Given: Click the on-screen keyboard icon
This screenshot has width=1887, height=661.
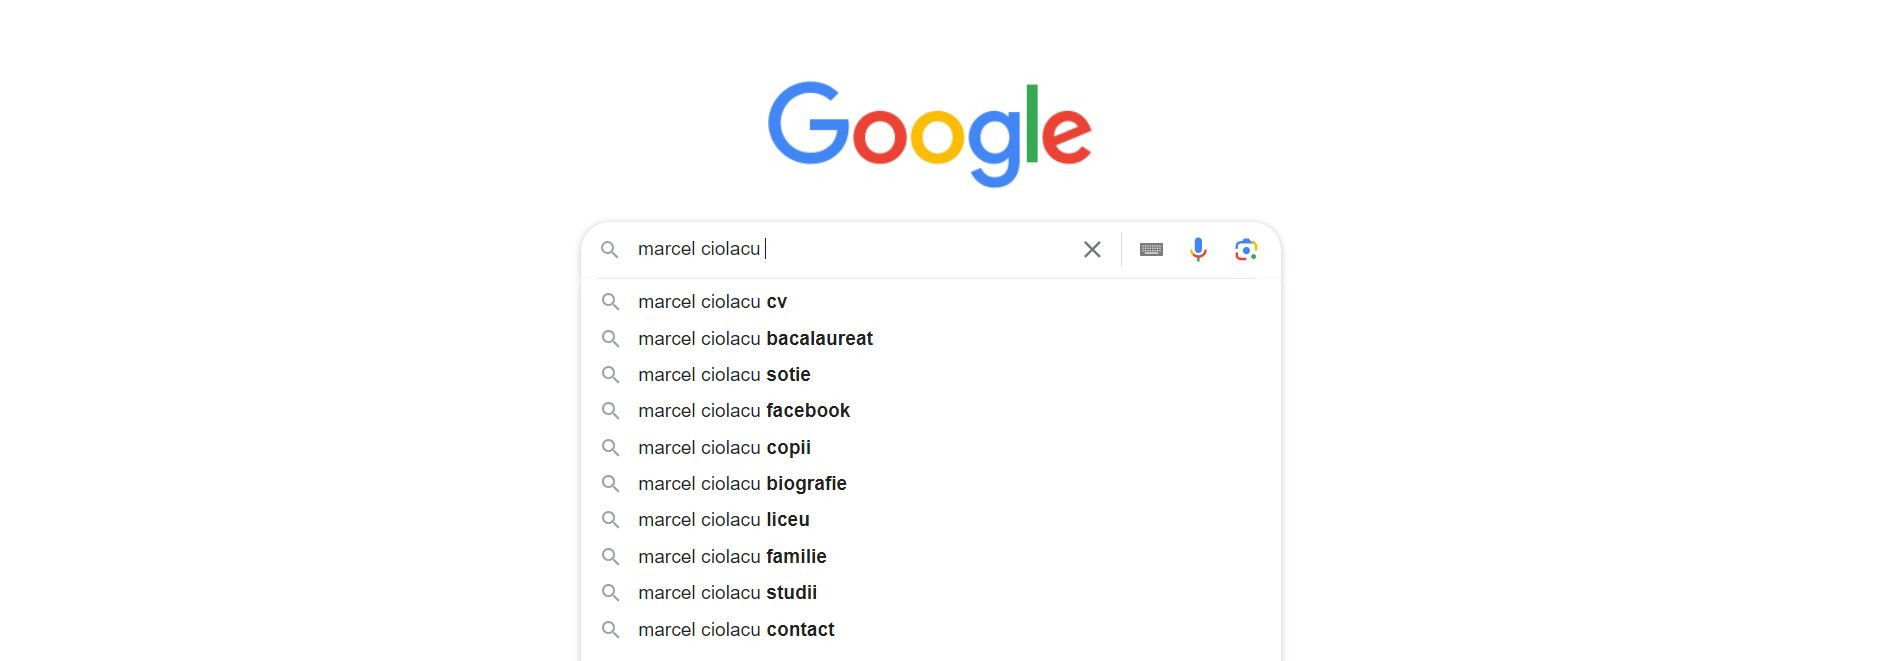Looking at the screenshot, I should (x=1151, y=249).
